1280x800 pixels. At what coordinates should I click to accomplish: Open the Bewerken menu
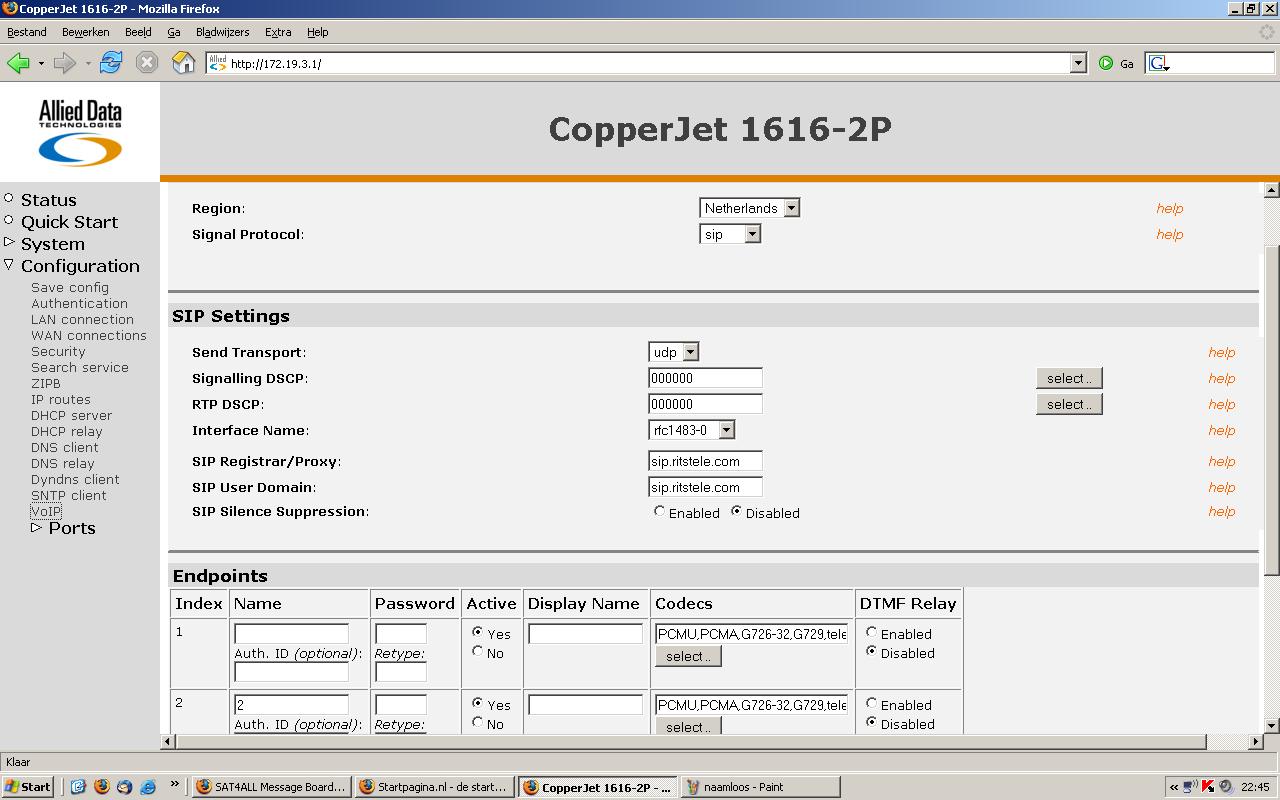[86, 32]
